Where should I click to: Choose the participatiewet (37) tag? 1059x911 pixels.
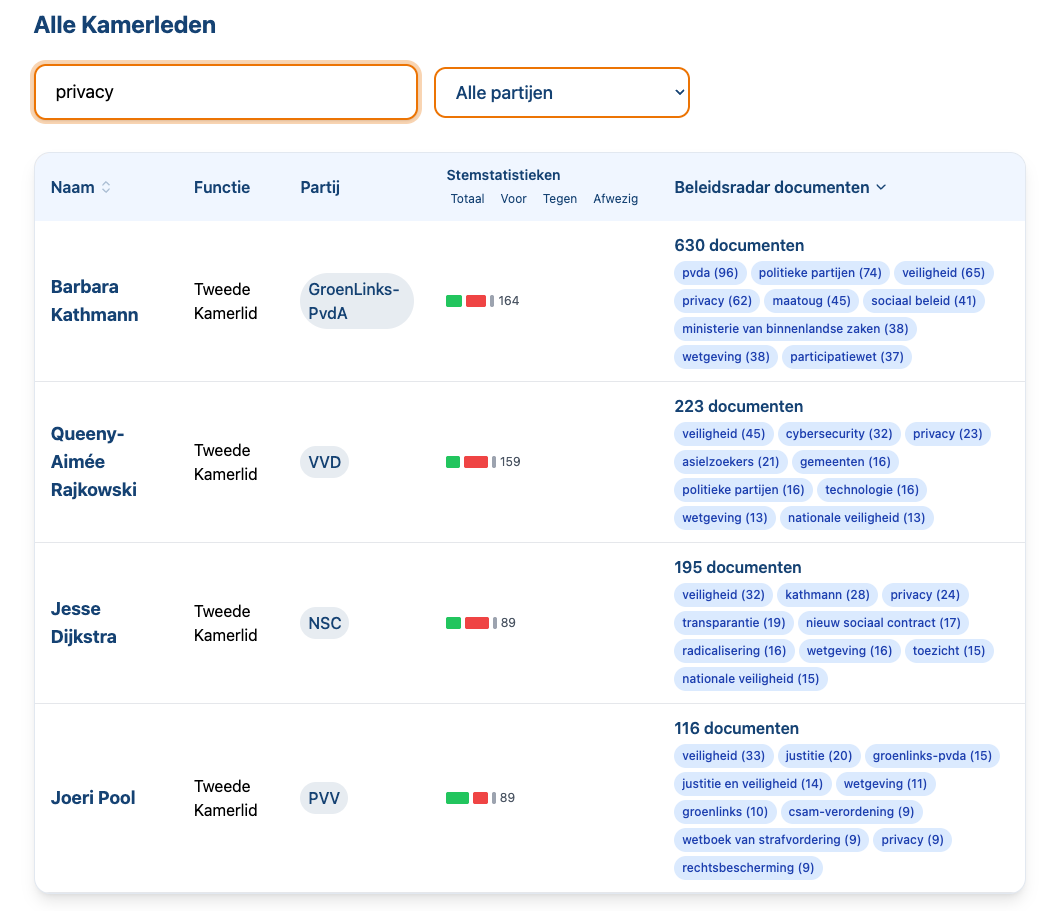[x=846, y=357]
